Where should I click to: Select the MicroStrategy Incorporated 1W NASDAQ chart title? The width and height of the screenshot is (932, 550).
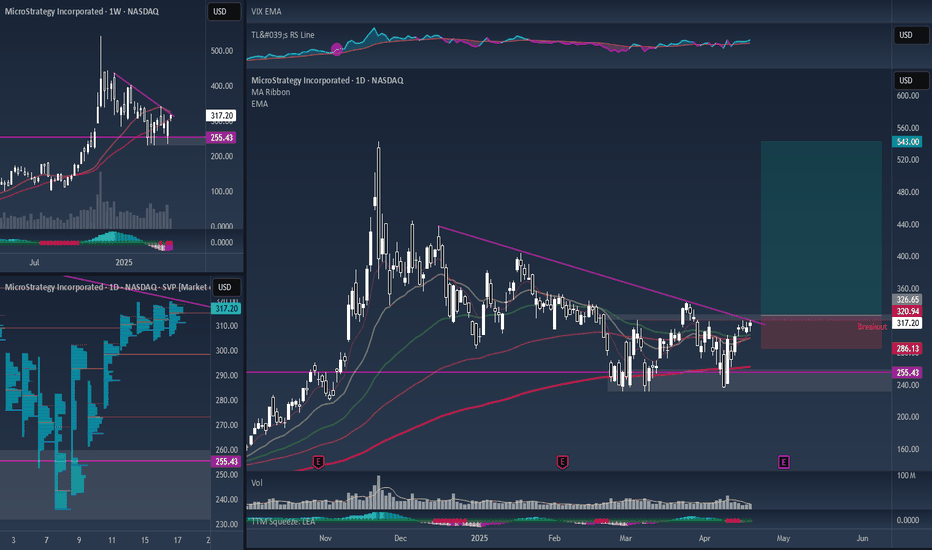point(81,11)
